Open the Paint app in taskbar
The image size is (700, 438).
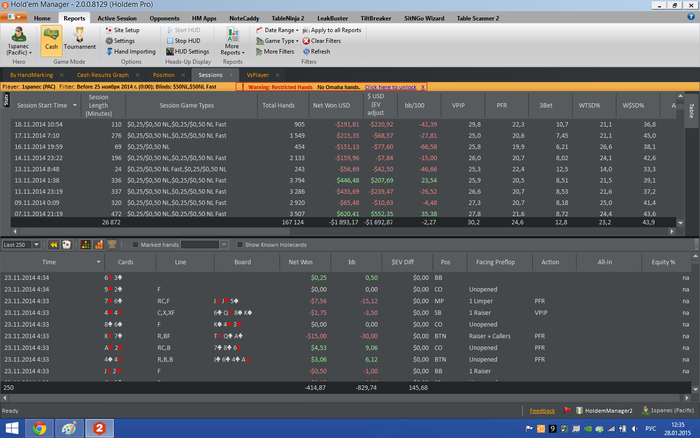click(x=69, y=429)
